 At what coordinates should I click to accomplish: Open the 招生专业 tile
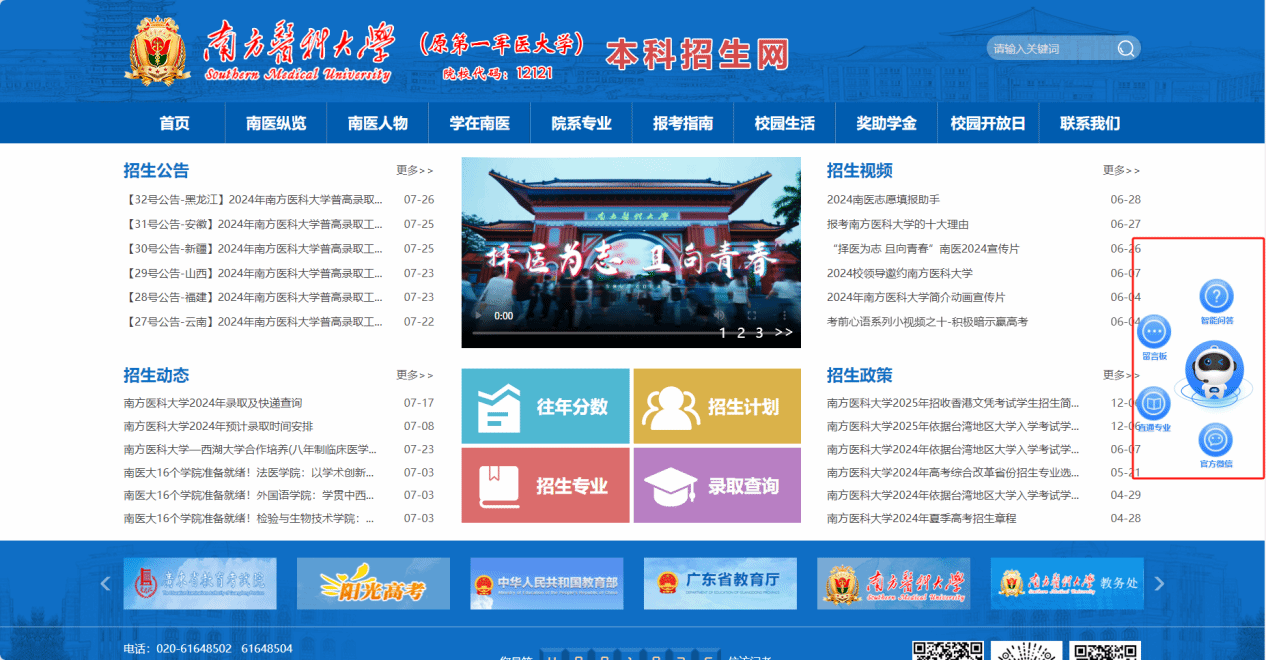546,485
